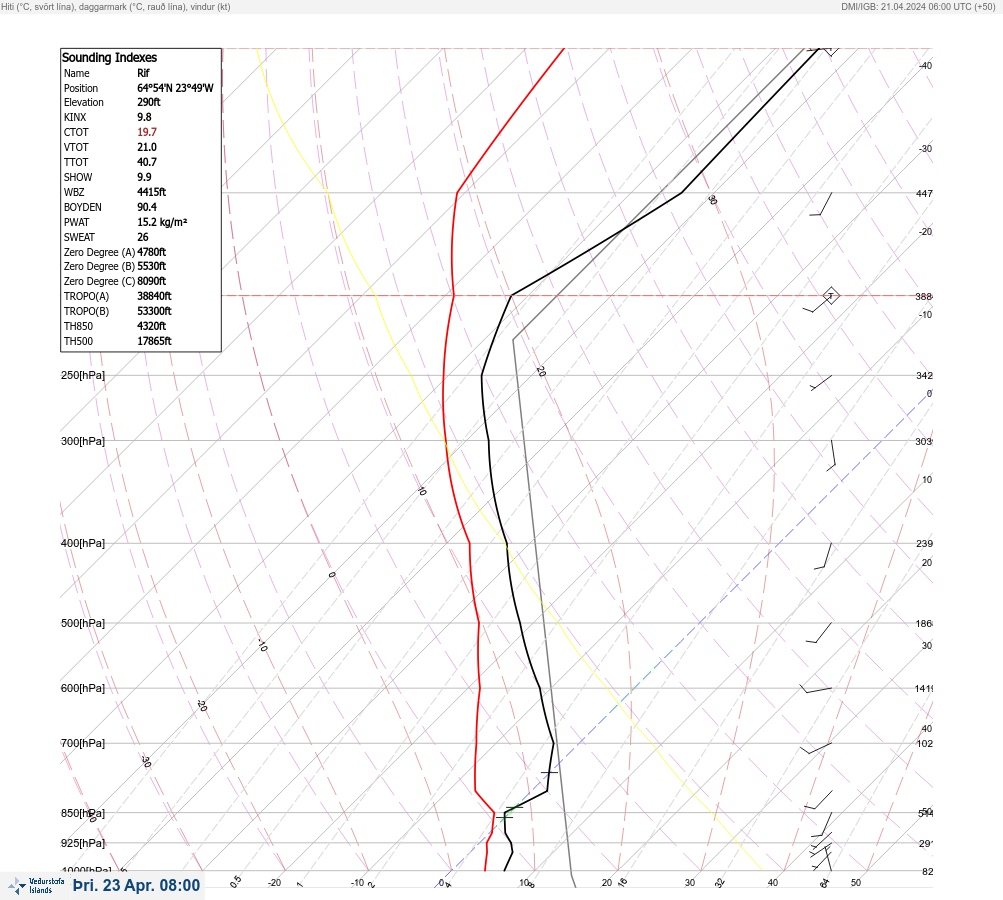The width and height of the screenshot is (1003, 900).
Task: Click the Zero Degree (C) value 8090ft
Action: click(x=152, y=281)
